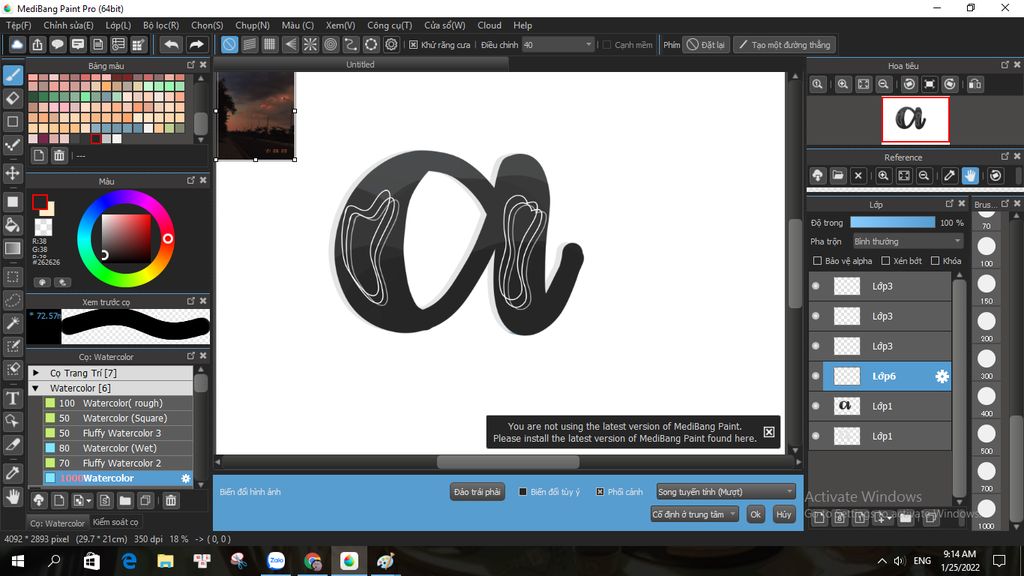Viewport: 1024px width, 576px height.
Task: Open an image in Reference panel
Action: click(x=838, y=176)
